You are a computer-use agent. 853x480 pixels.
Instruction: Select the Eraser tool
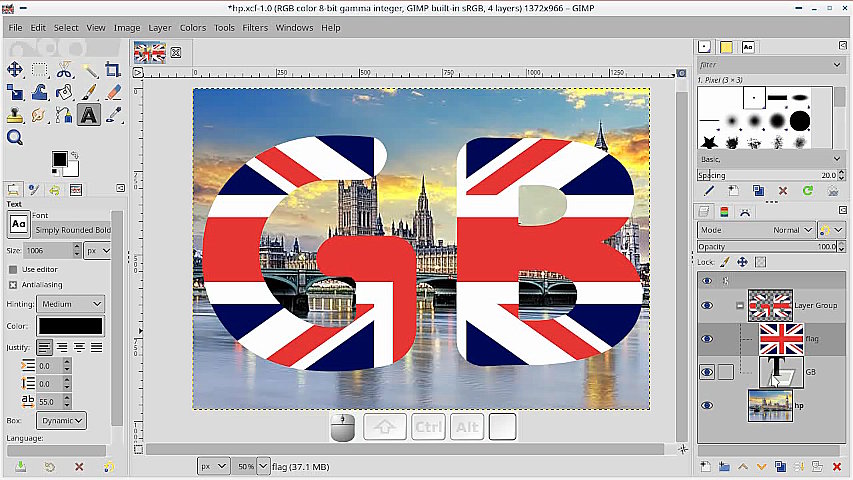[113, 93]
